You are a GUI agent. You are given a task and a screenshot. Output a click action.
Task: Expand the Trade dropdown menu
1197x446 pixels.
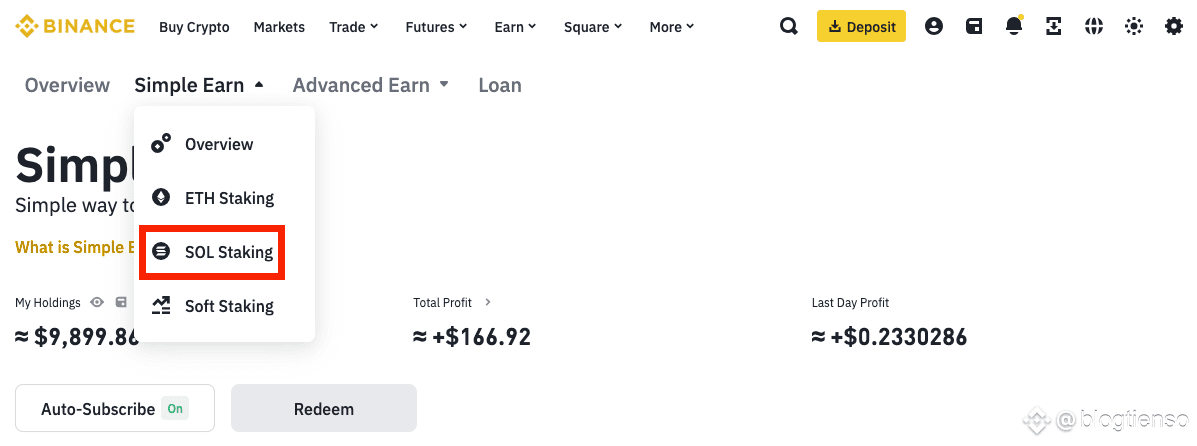(354, 27)
